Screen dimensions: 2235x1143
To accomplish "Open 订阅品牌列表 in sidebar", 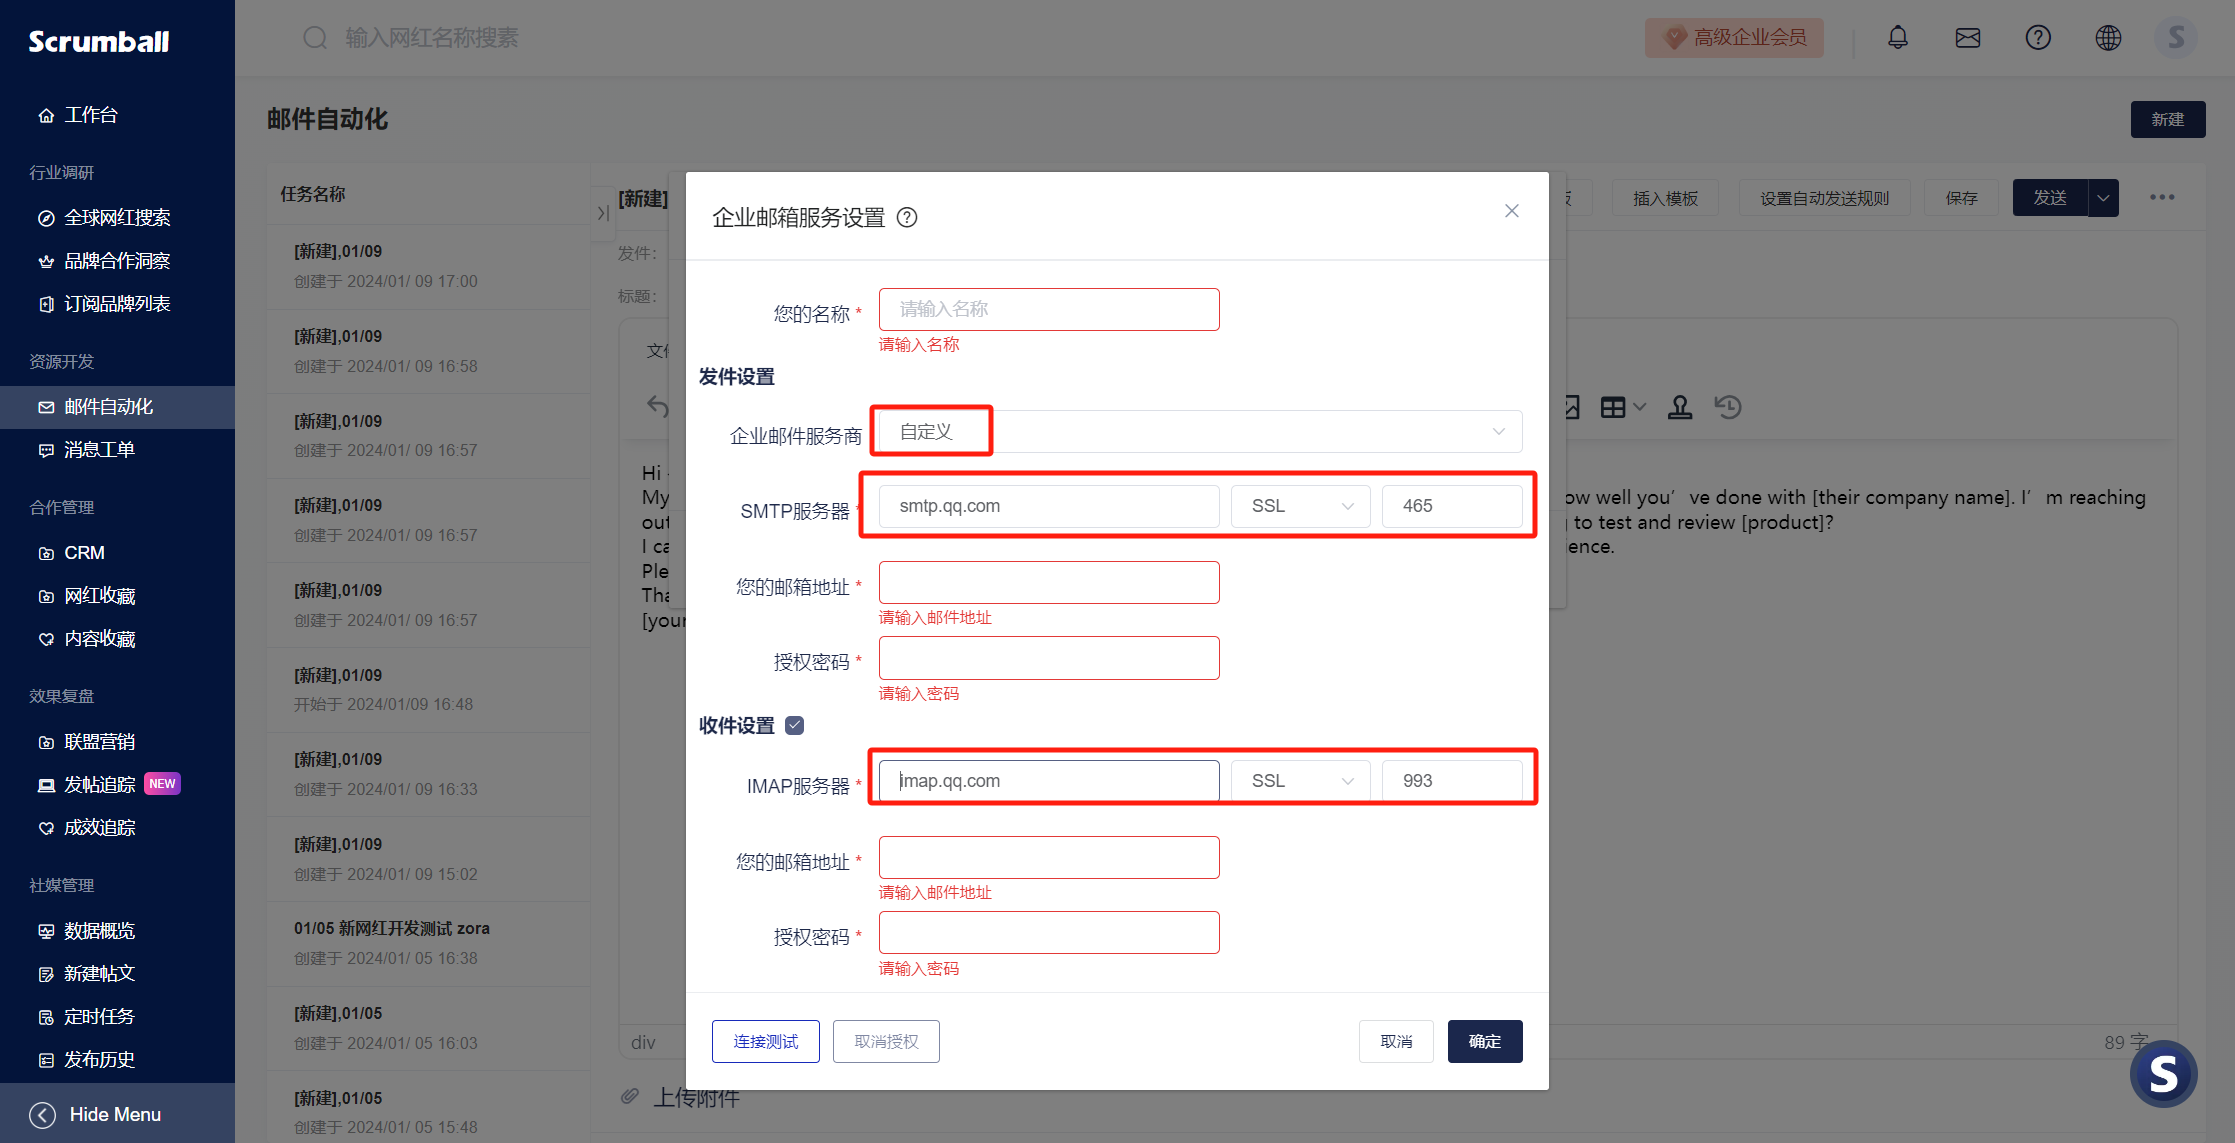I will pos(117,304).
